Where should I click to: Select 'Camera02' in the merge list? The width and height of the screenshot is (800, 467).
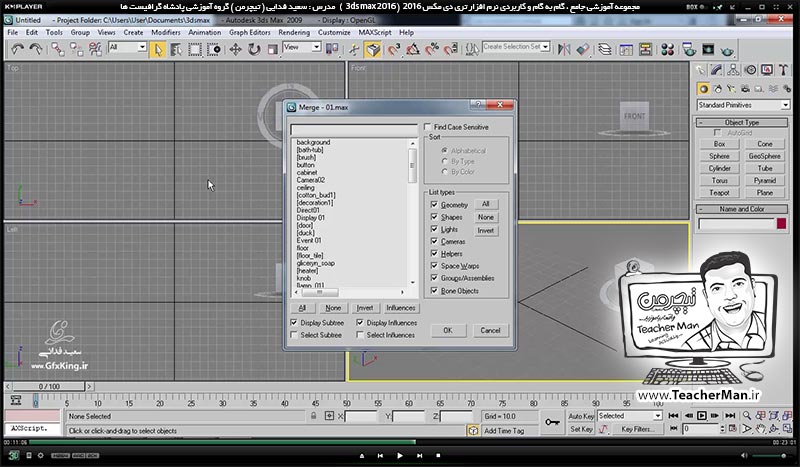click(311, 180)
